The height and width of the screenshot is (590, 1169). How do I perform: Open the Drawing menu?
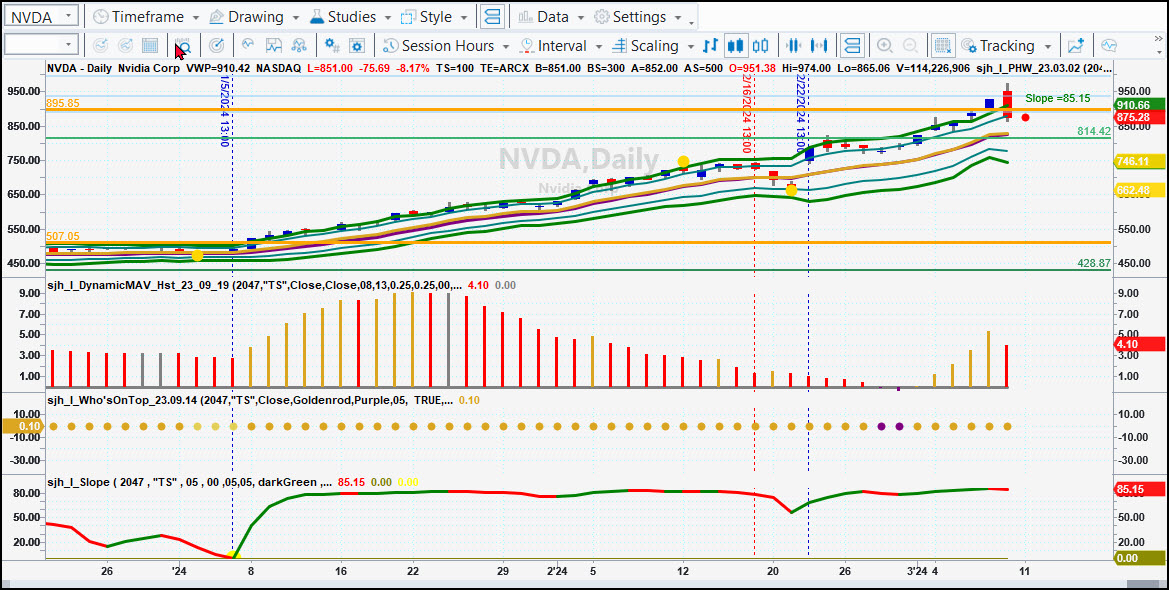click(x=255, y=16)
